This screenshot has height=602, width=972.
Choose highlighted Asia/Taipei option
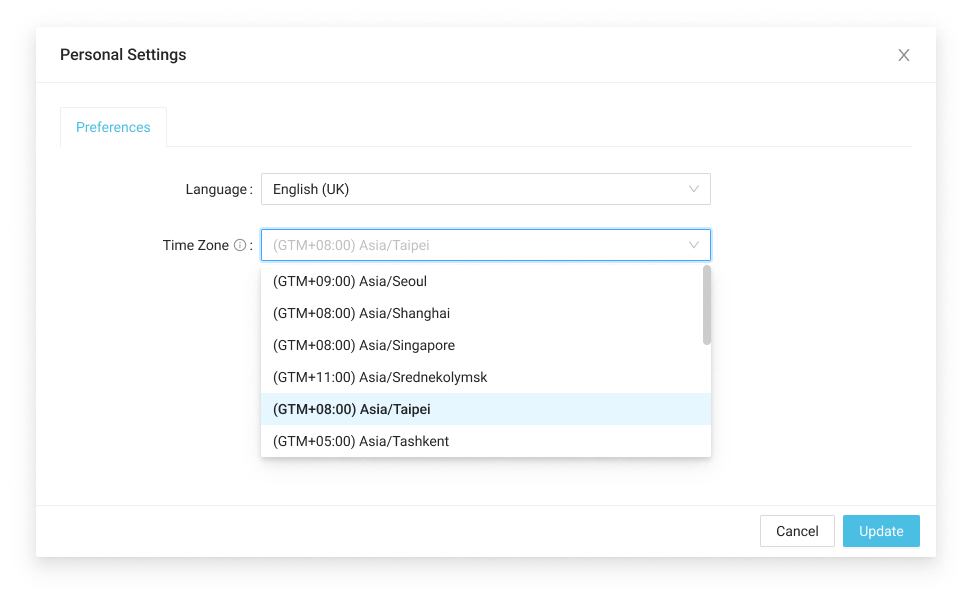[x=485, y=409]
